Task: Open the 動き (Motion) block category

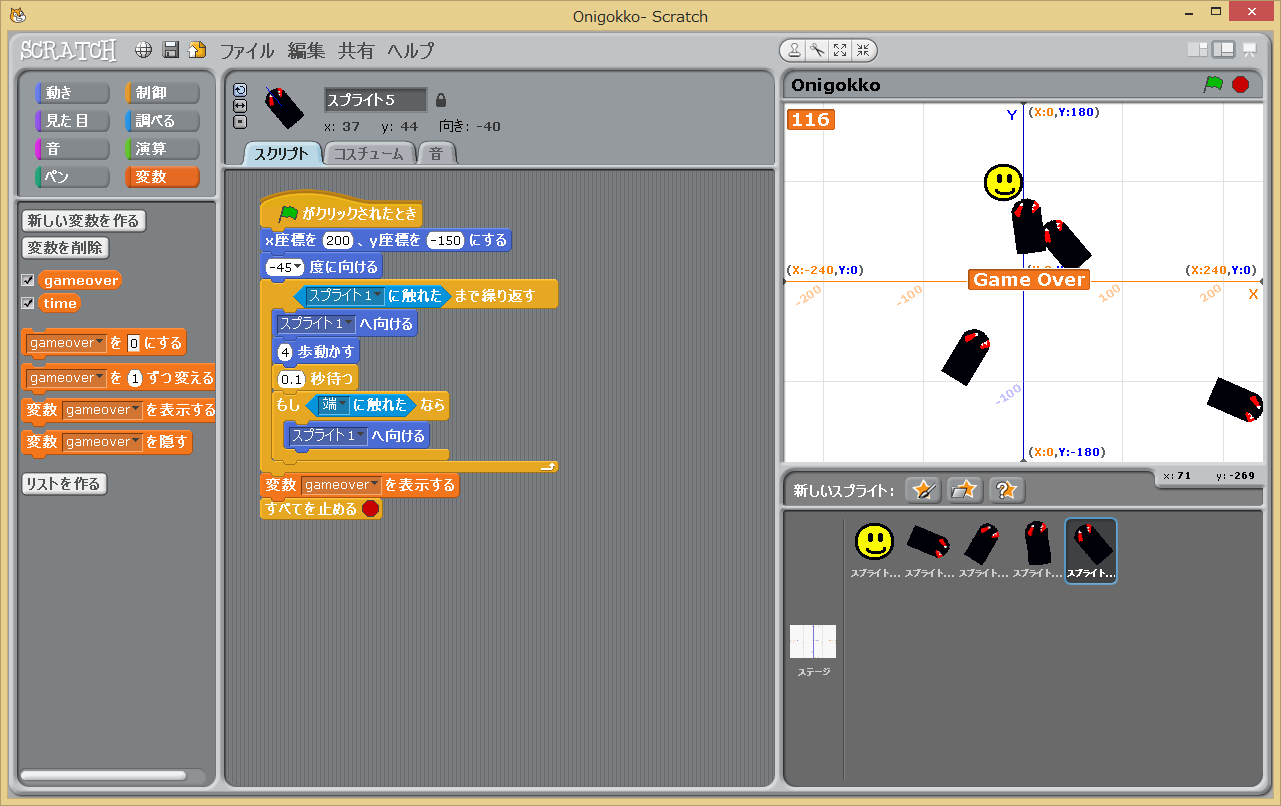Action: click(72, 93)
